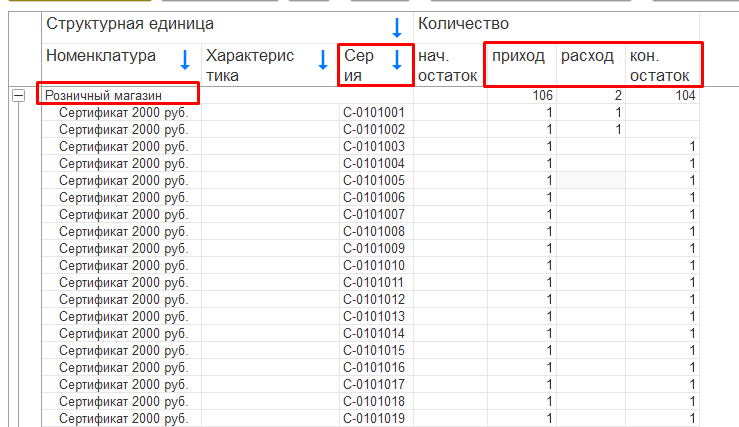The image size is (739, 427).
Task: Select series cell C-0101005
Action: 376,181
